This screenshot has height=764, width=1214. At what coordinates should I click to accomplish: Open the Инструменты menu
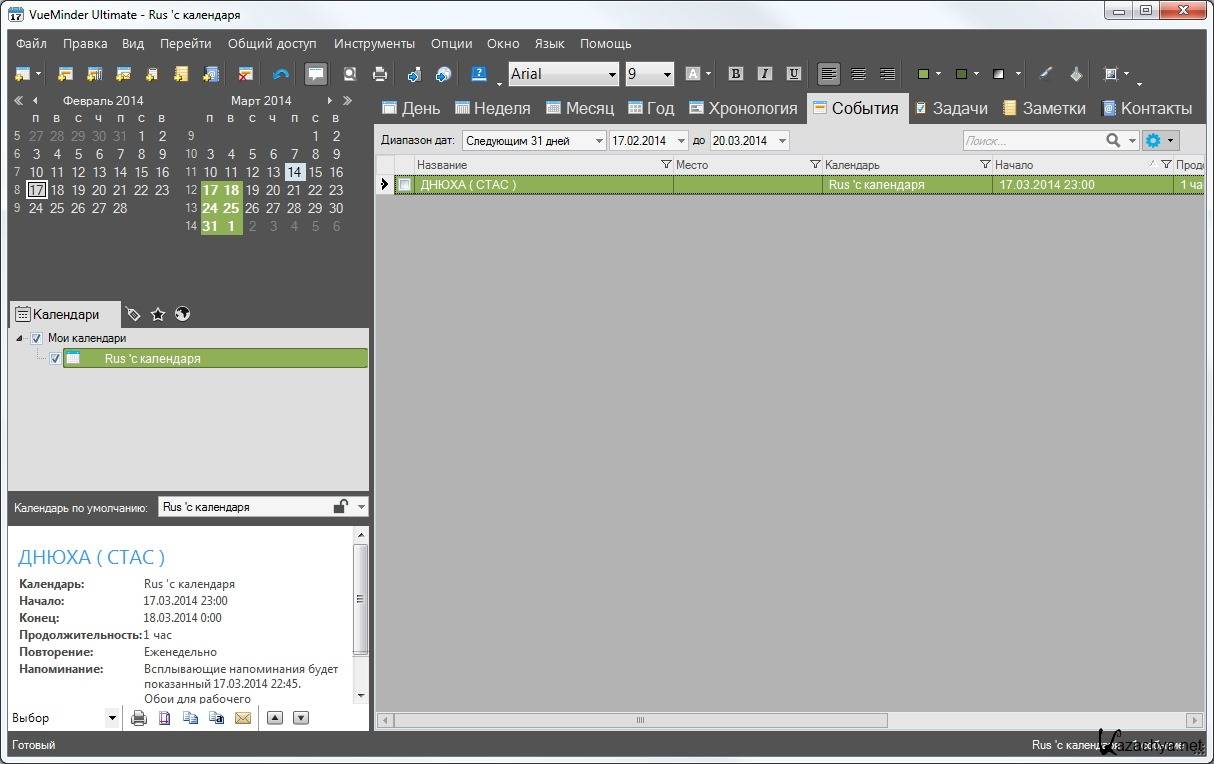click(x=374, y=44)
